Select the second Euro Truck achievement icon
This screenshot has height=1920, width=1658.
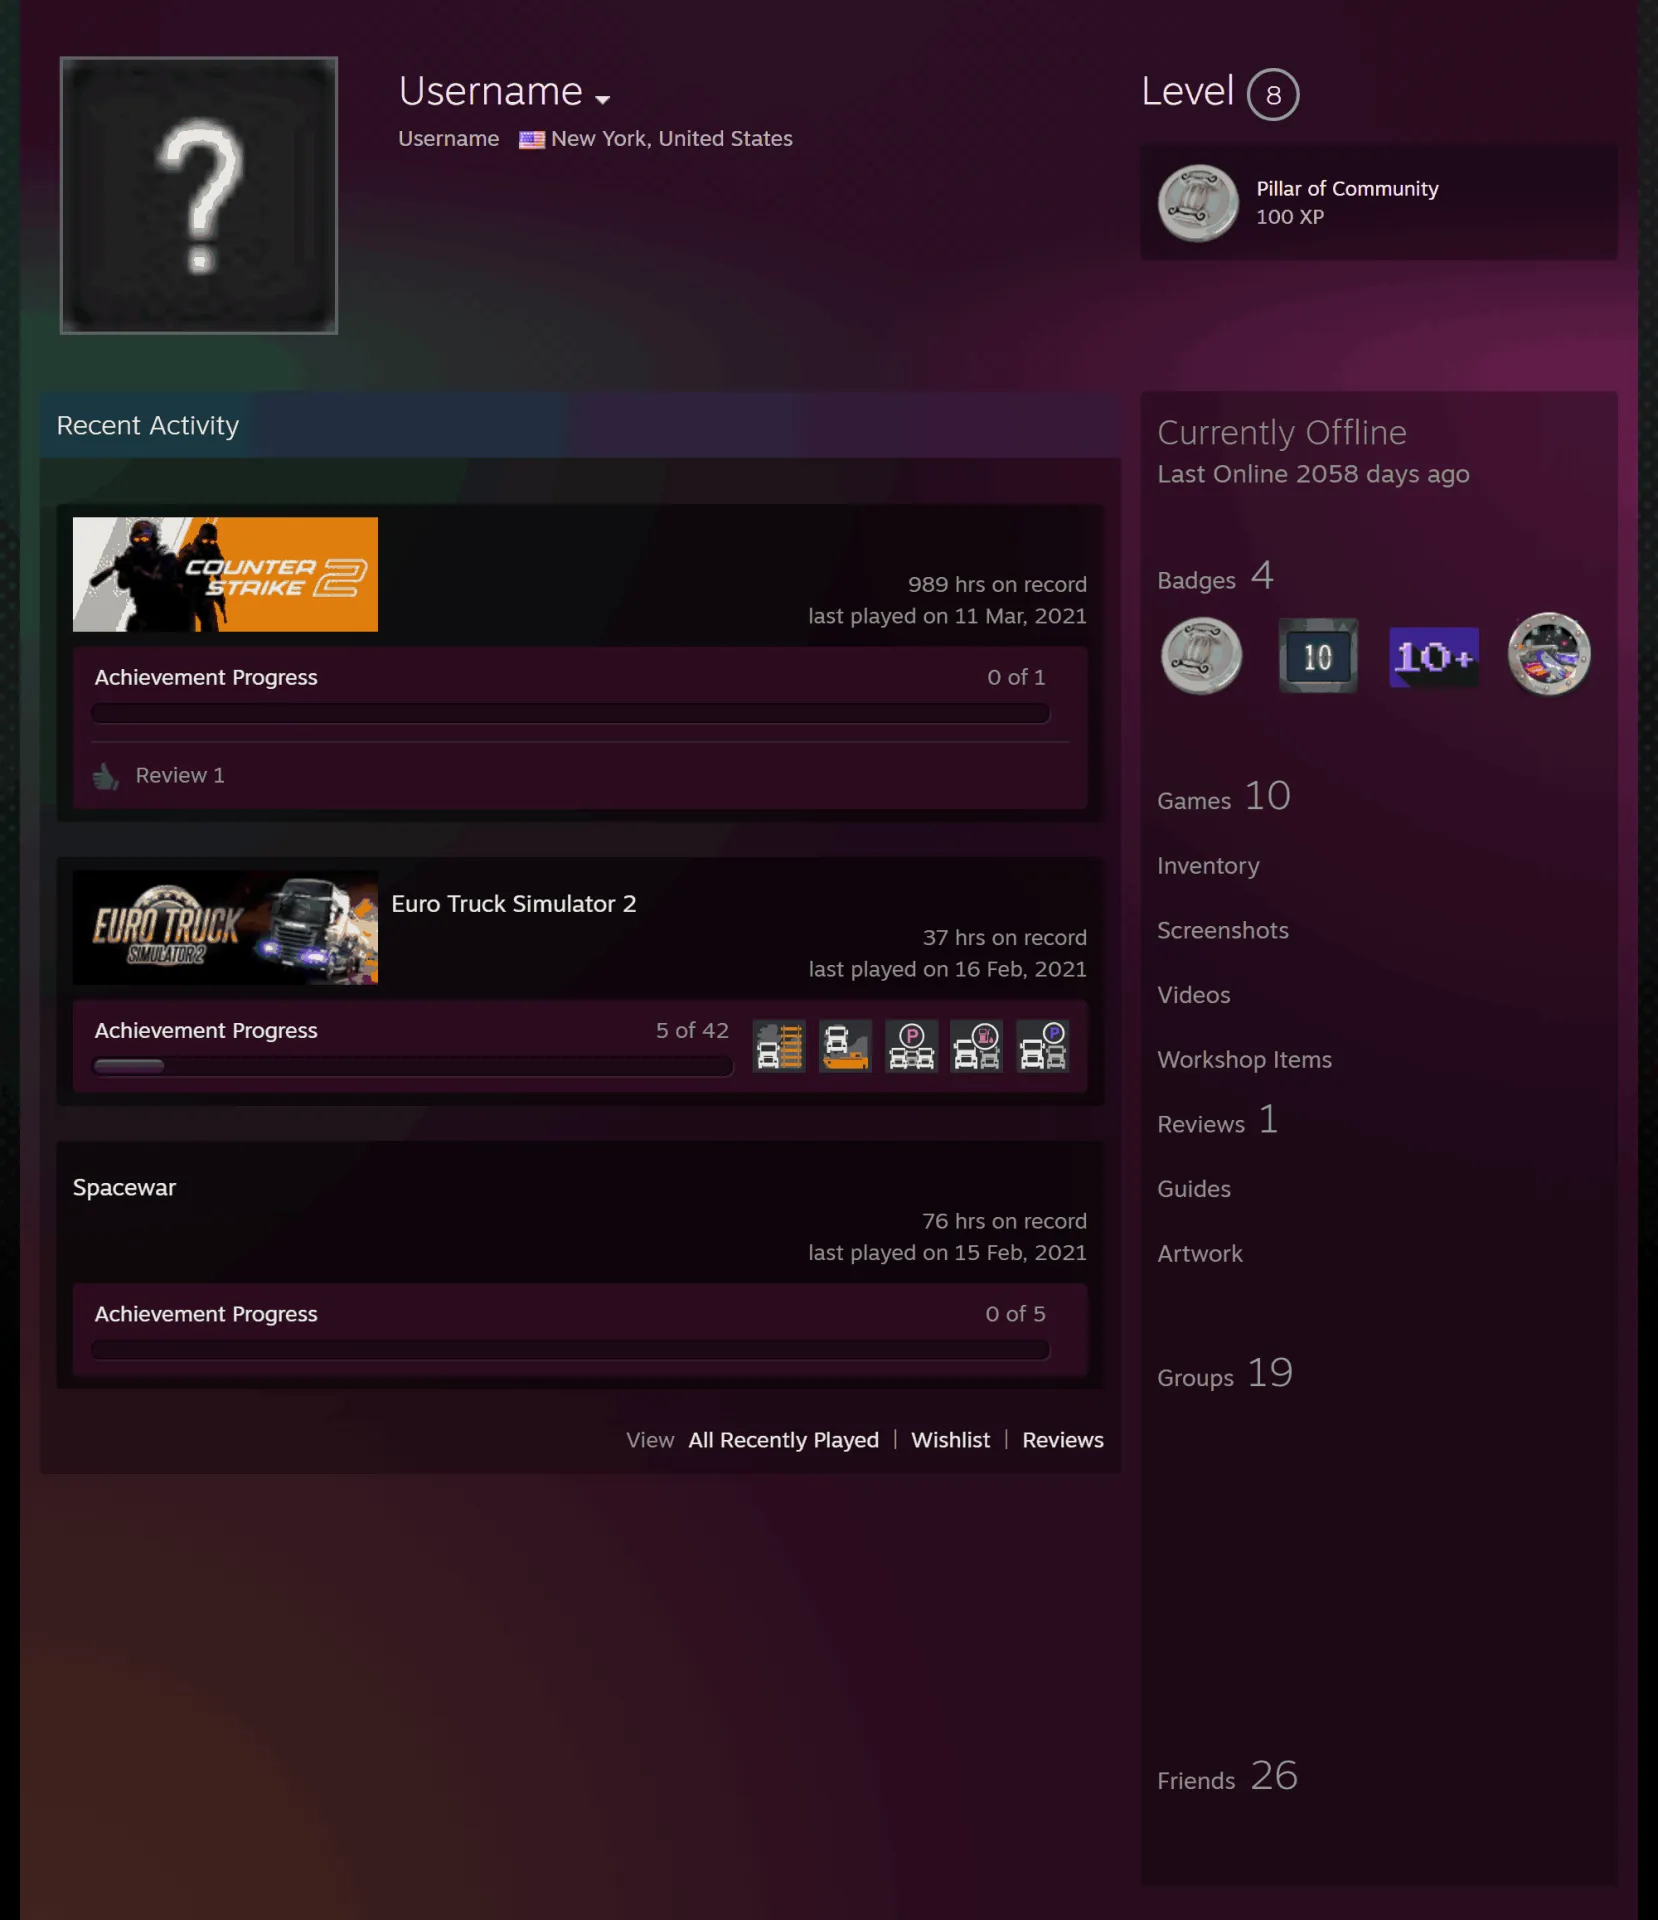(845, 1046)
